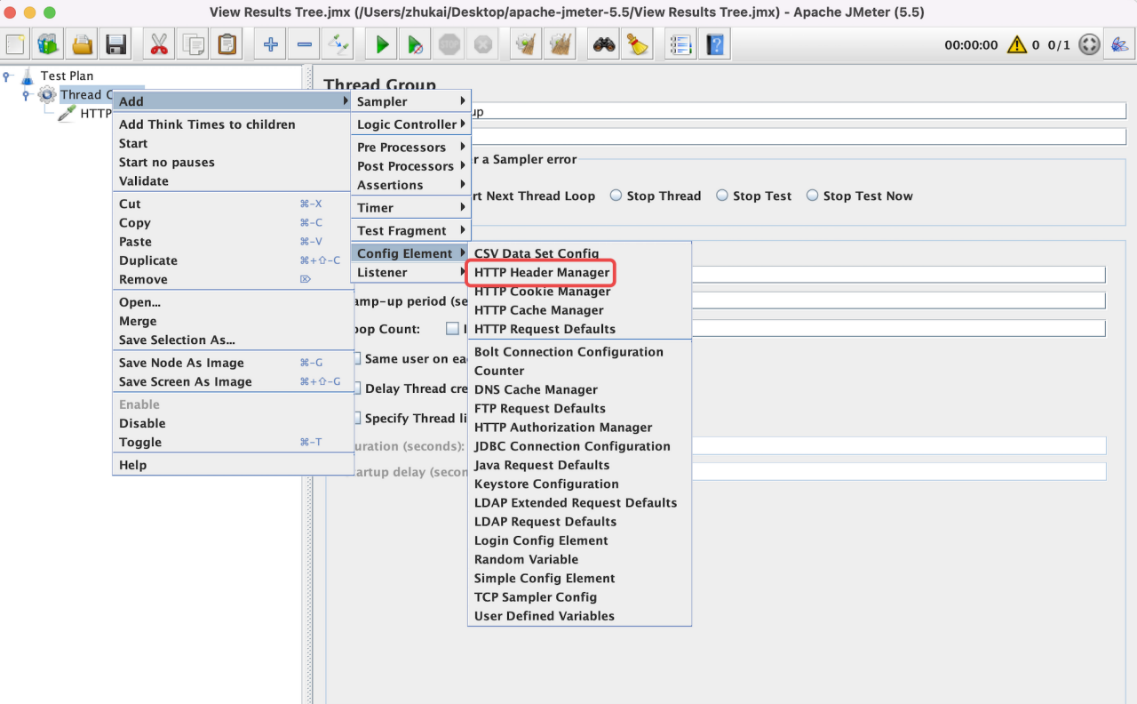
Task: Select the Stop Test Now radio button
Action: (812, 195)
